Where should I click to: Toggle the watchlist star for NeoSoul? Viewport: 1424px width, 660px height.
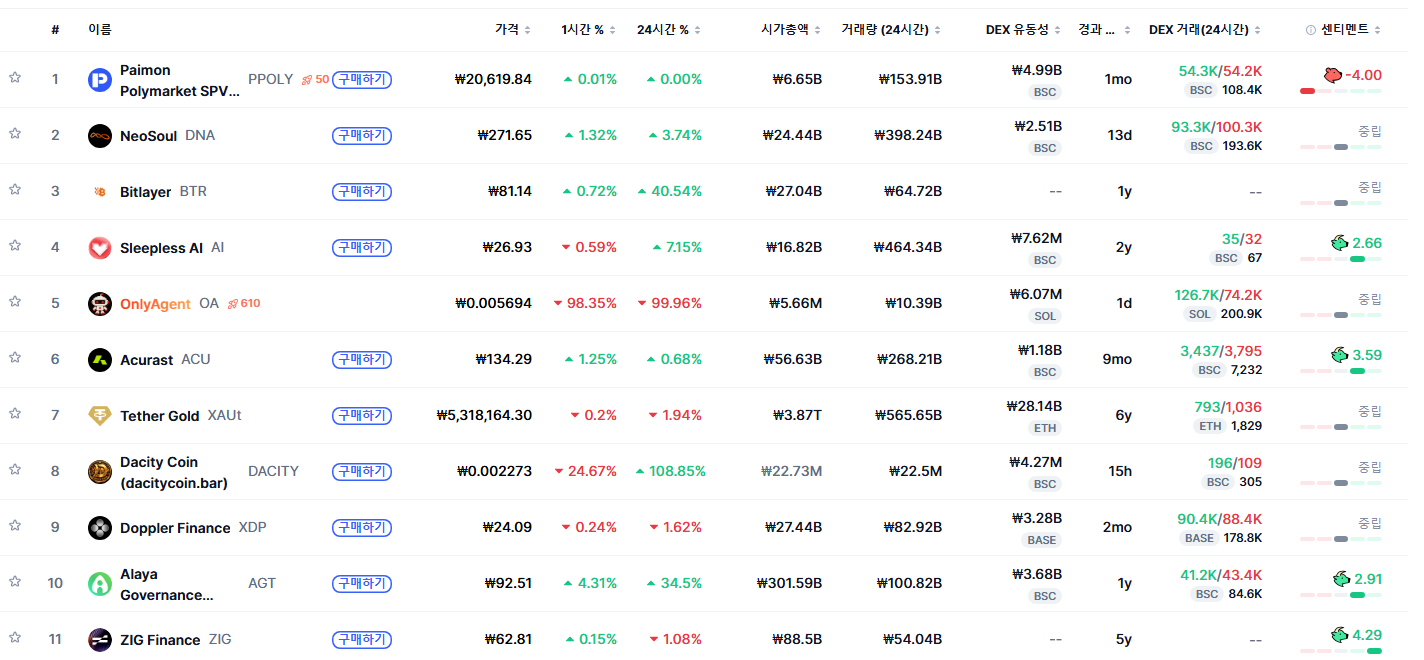15,133
